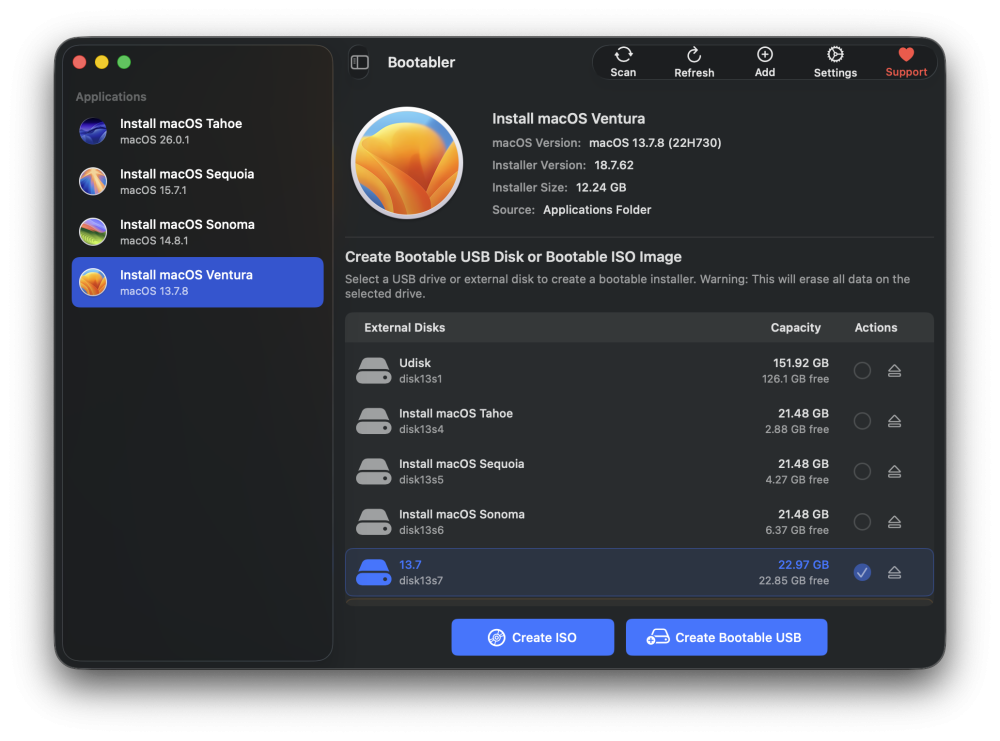The width and height of the screenshot is (1000, 741).
Task: Eject the Udisk drive
Action: pyautogui.click(x=894, y=370)
